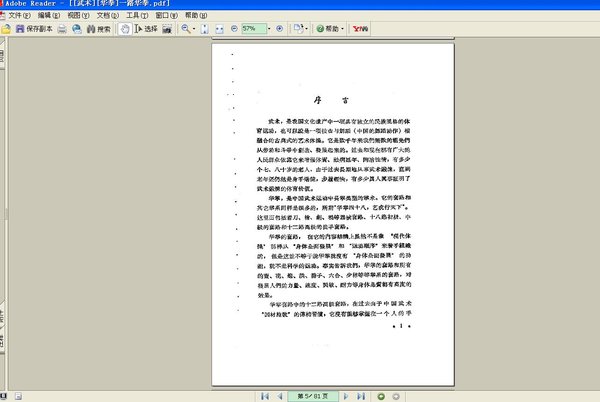Click the 搜索 (Search) binoculars button

tap(99, 29)
